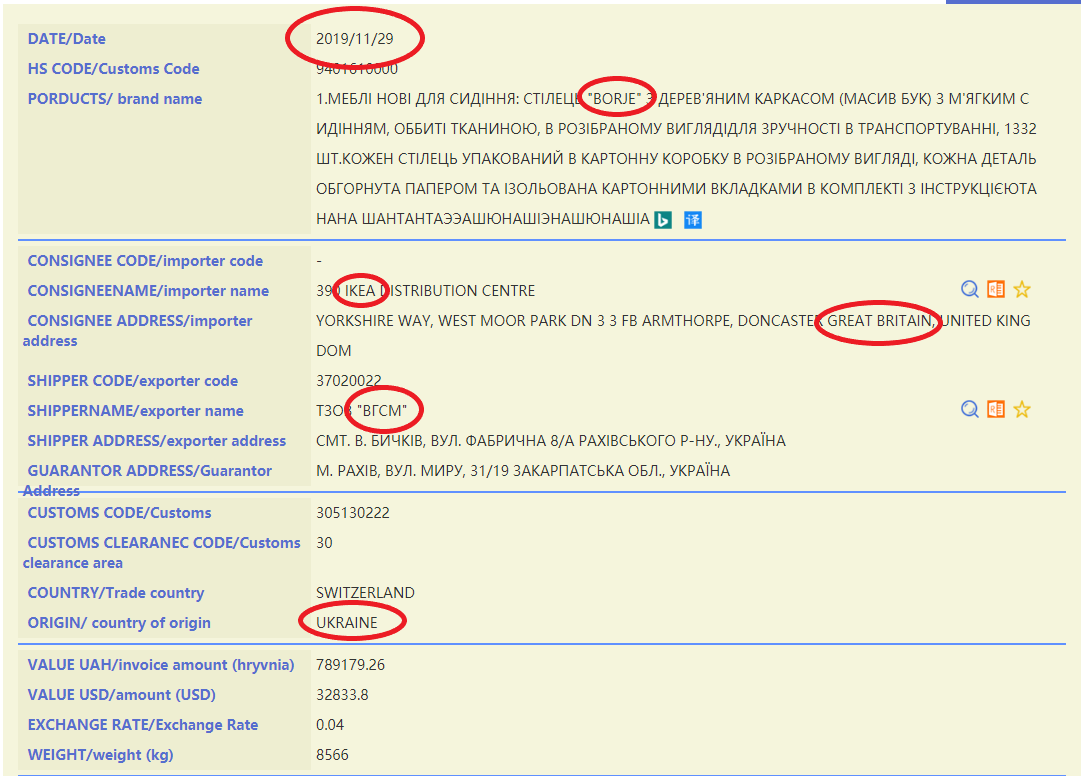Viewport: 1082px width, 776px height.
Task: Select the weight value 8566
Action: click(333, 755)
